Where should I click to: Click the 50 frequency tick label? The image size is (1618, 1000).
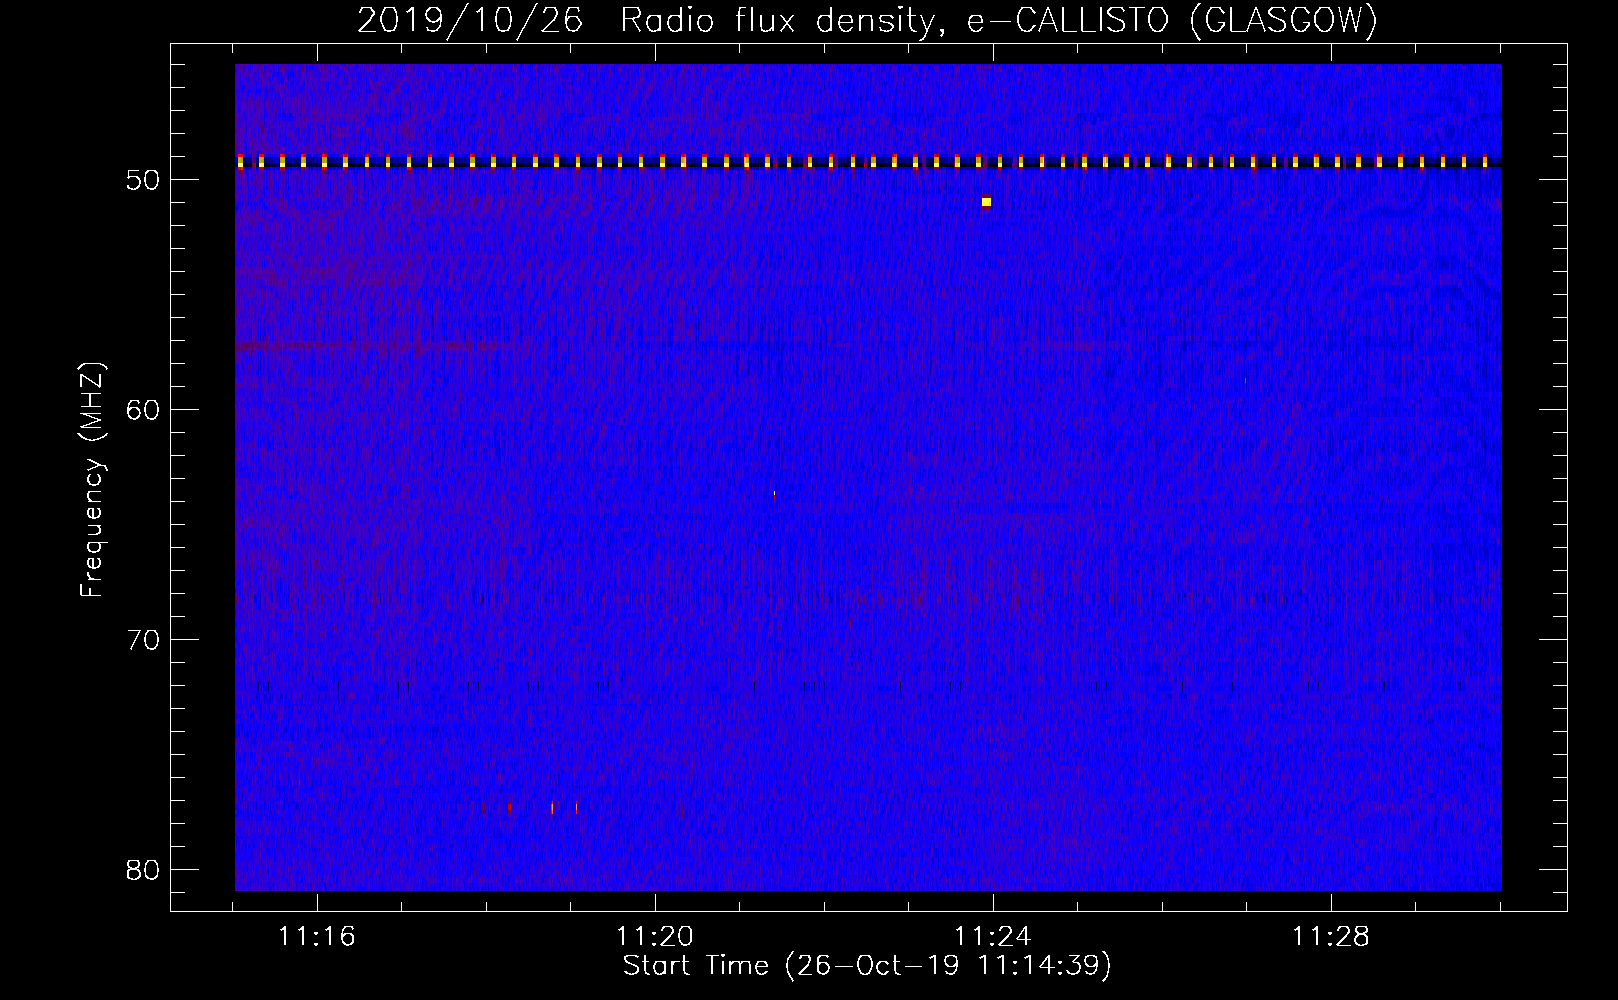point(143,180)
